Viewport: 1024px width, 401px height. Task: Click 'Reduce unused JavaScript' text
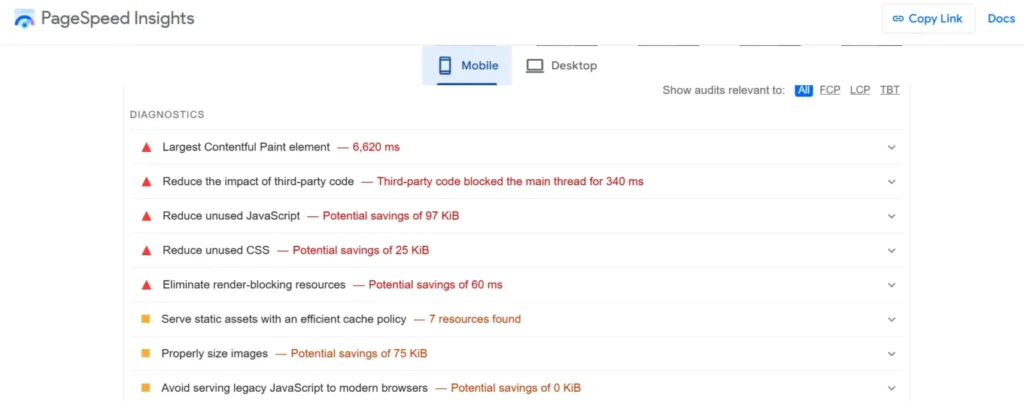[x=231, y=216]
